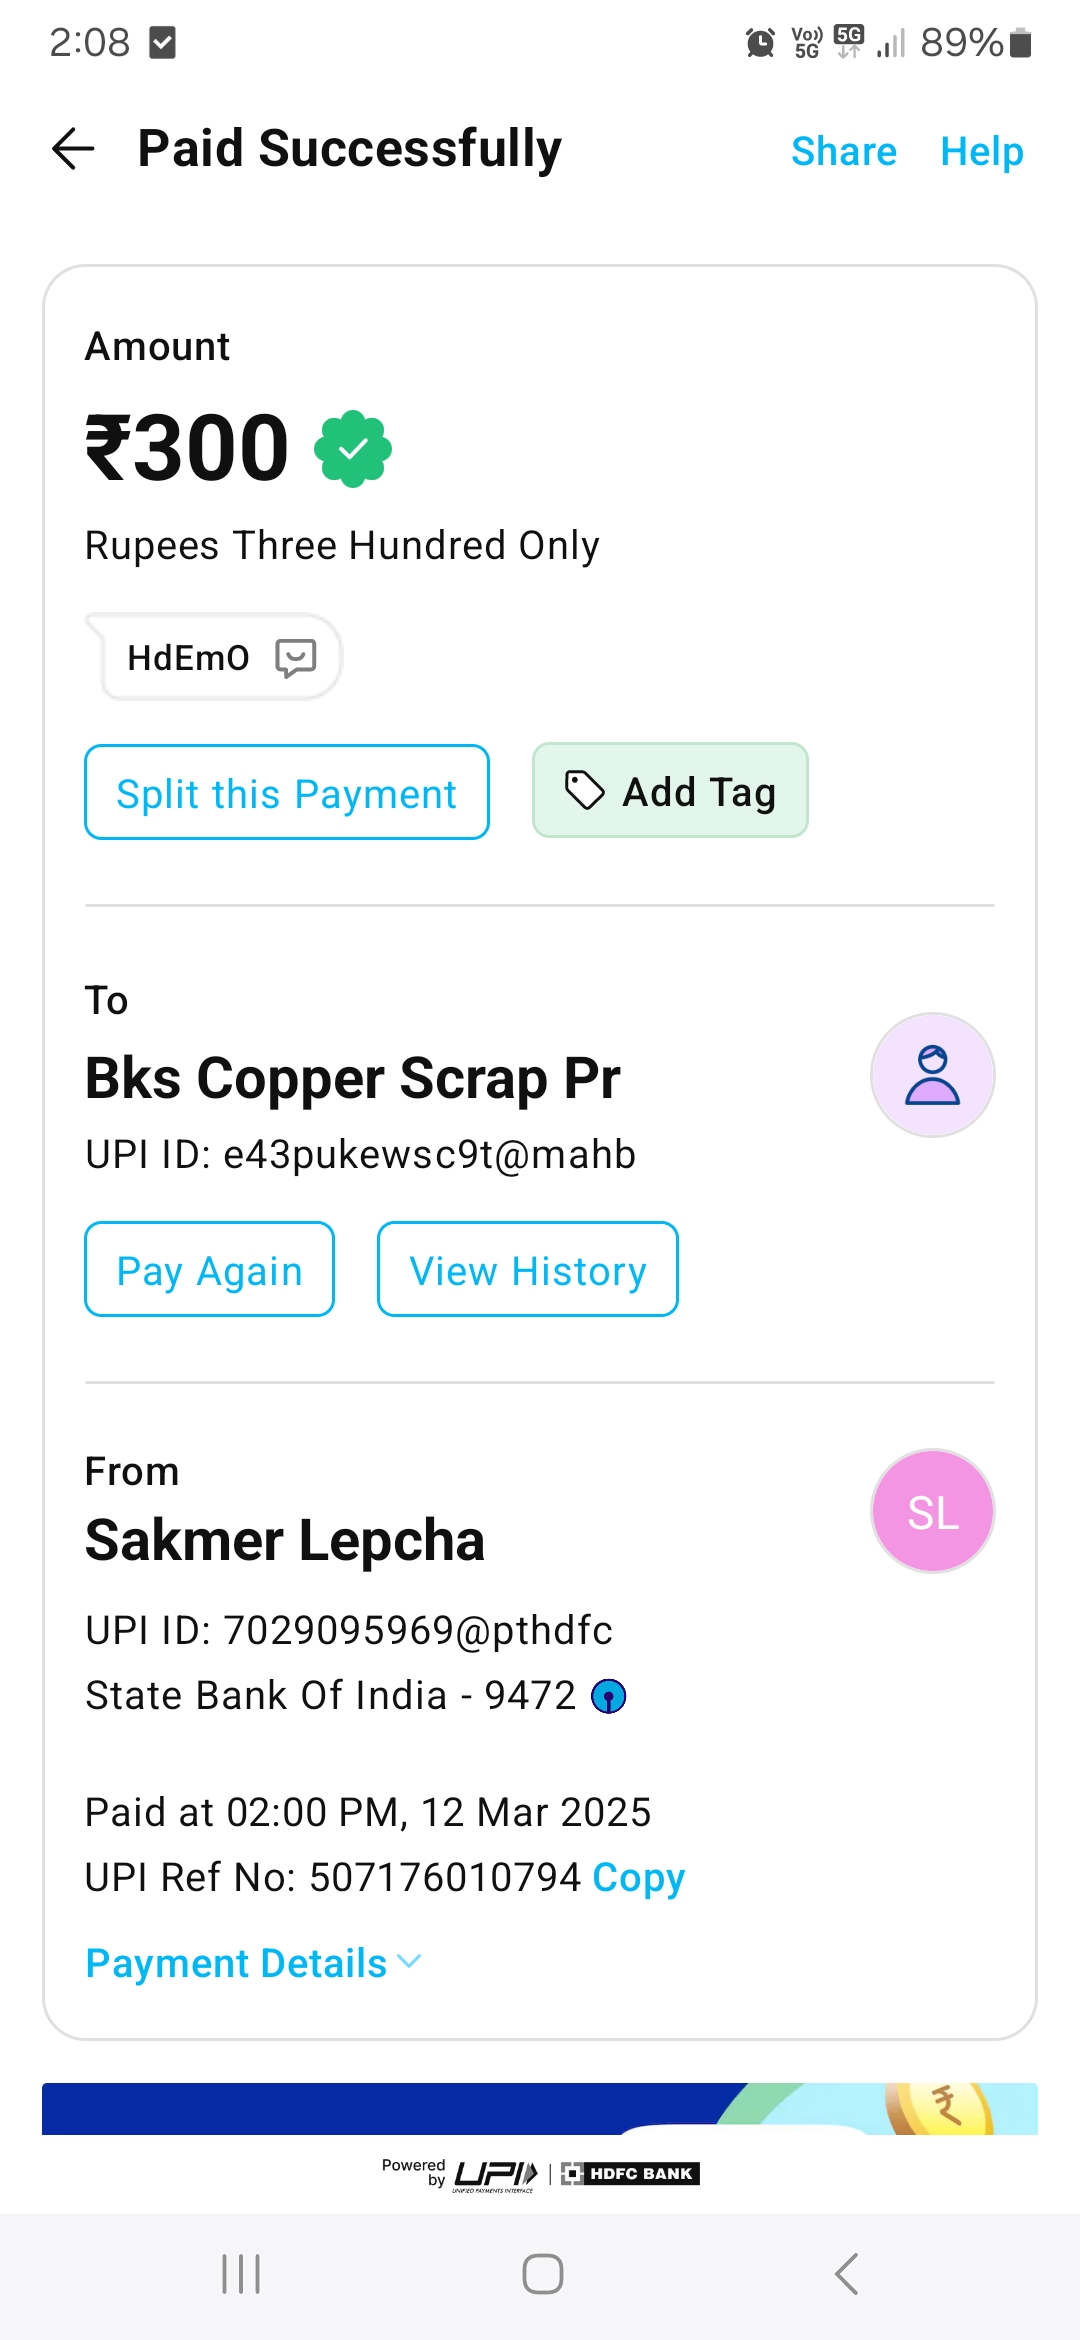
Task: Open the Help link
Action: (x=981, y=152)
